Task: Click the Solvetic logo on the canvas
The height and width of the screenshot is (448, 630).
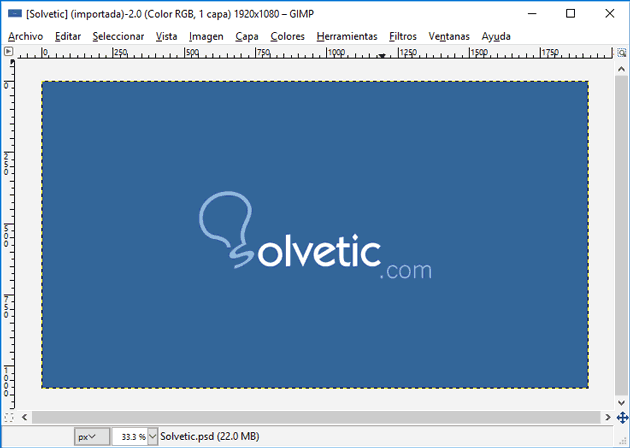Action: pos(315,235)
